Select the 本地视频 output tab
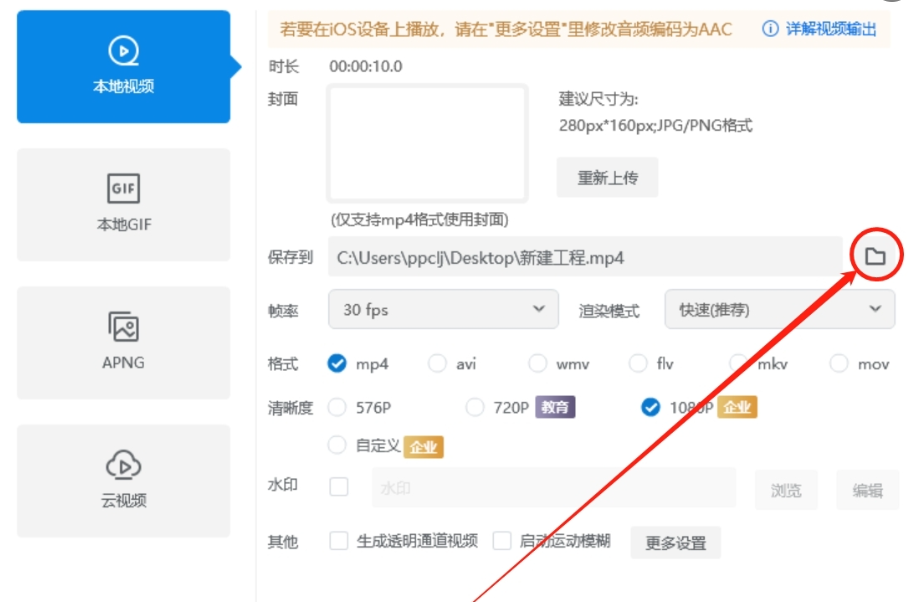 123,67
